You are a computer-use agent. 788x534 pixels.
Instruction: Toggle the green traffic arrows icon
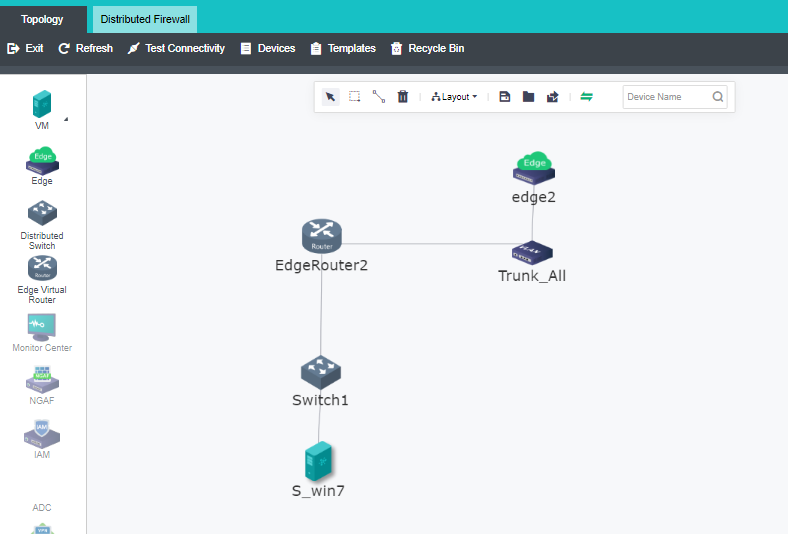coord(587,97)
